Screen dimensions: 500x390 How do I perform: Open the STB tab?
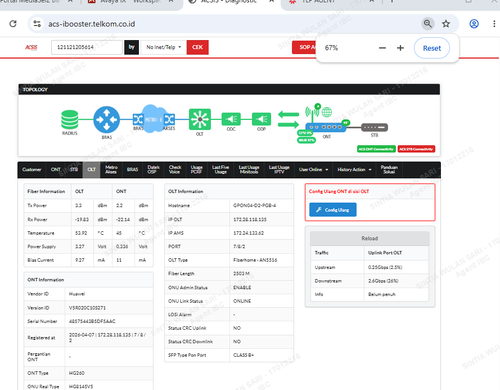(74, 170)
